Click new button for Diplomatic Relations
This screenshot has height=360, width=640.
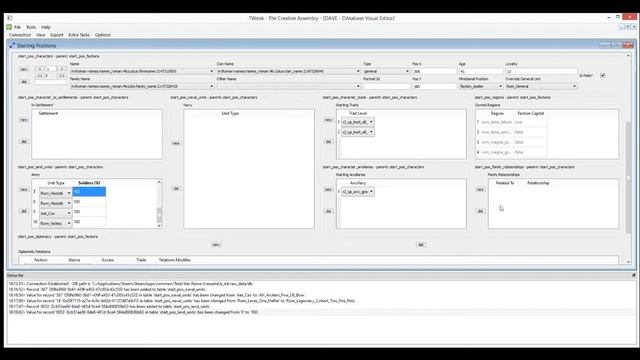click(x=216, y=245)
